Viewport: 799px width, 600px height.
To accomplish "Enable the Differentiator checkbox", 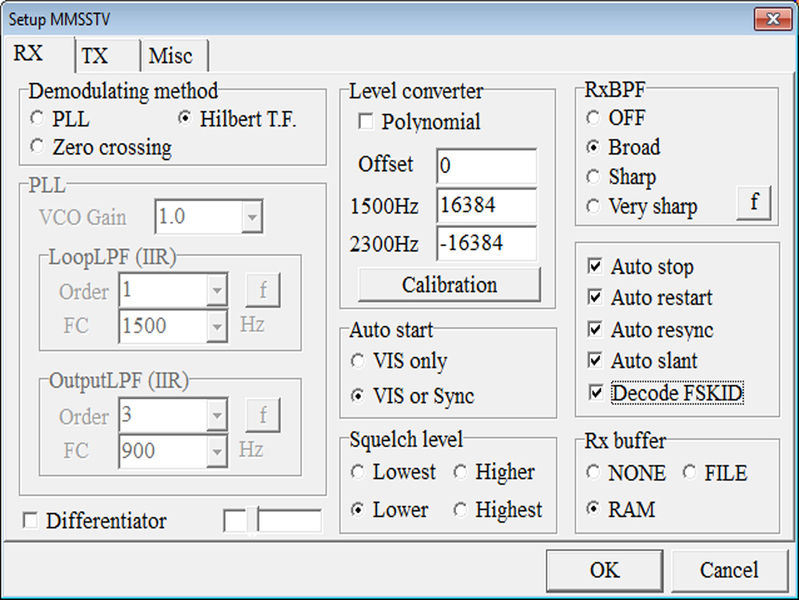I will click(x=30, y=521).
